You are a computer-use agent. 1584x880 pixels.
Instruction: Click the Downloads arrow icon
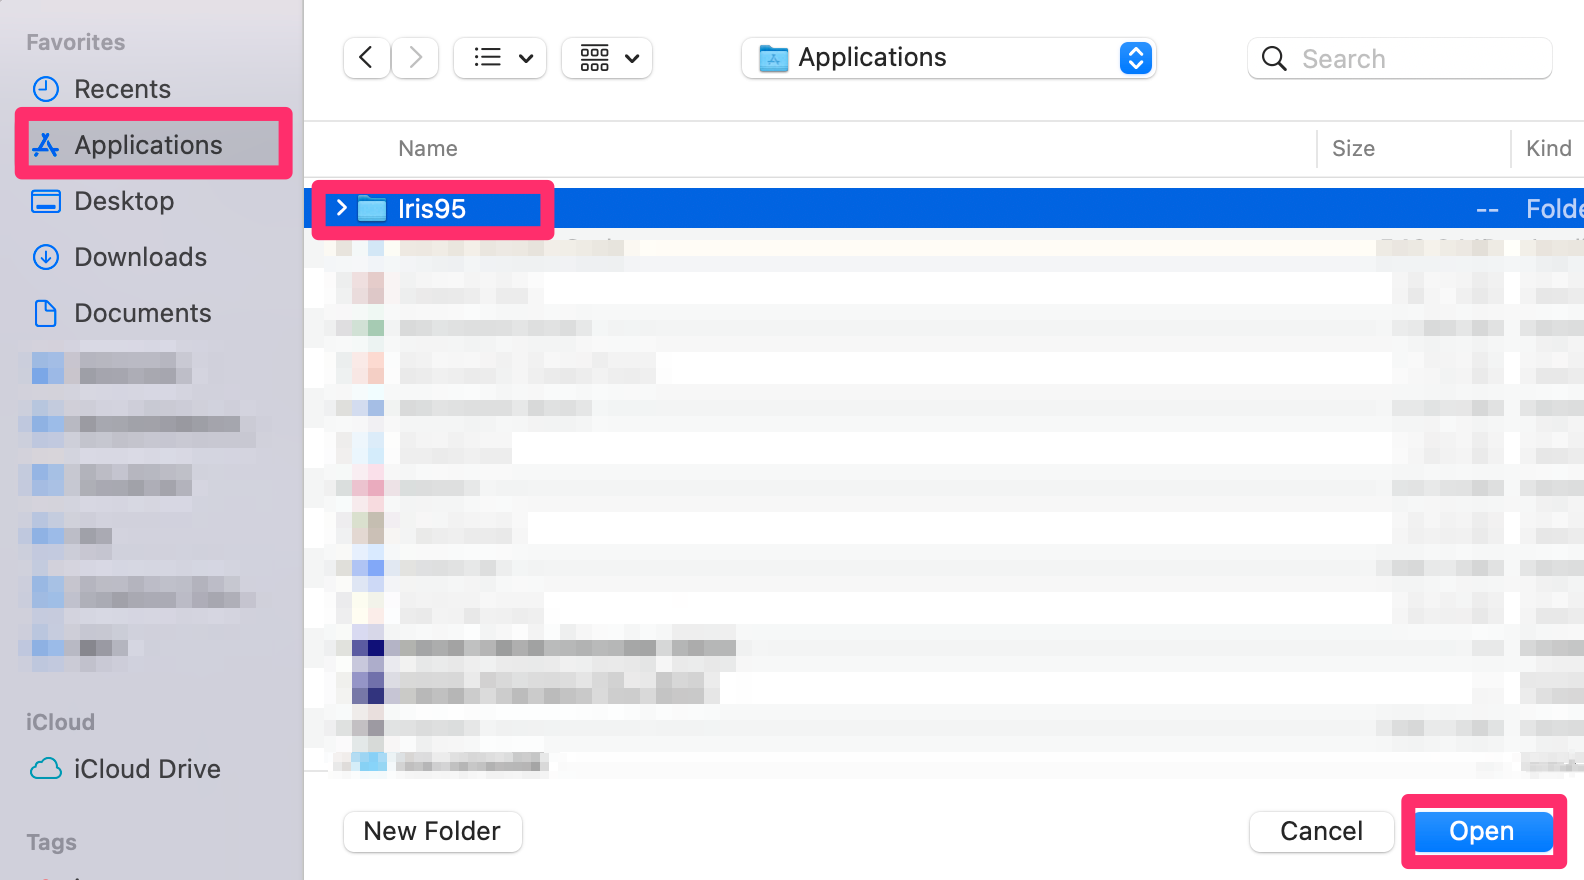(x=46, y=257)
